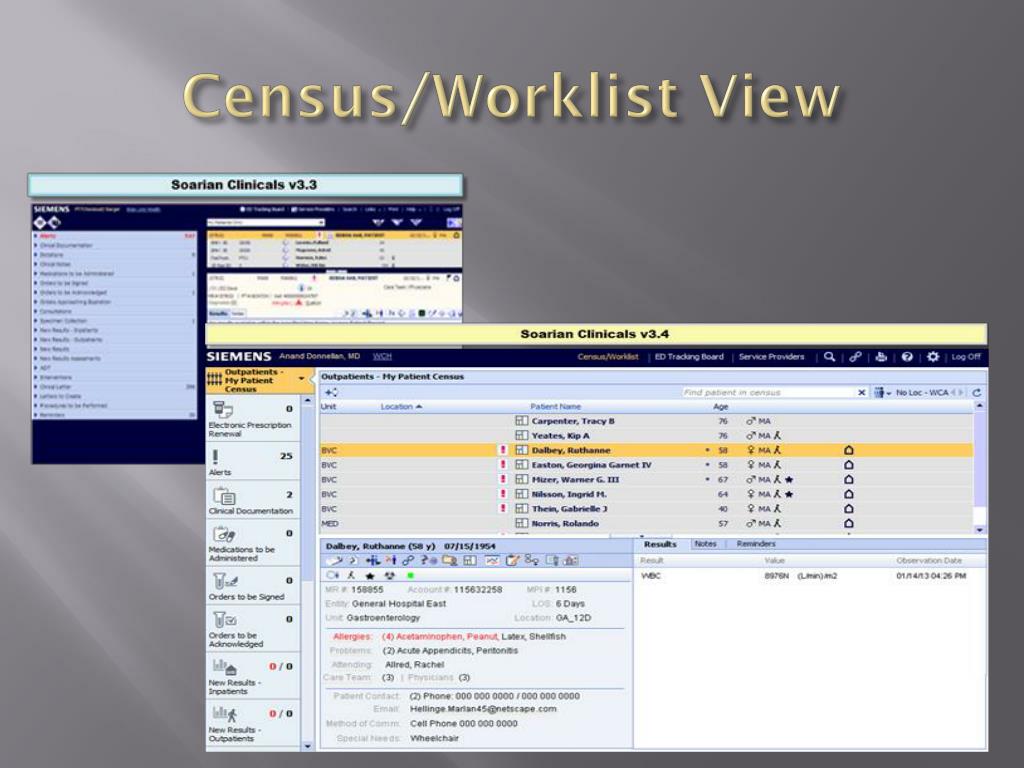Clear the Find patient search with X icon
The image size is (1024, 768).
pyautogui.click(x=861, y=392)
